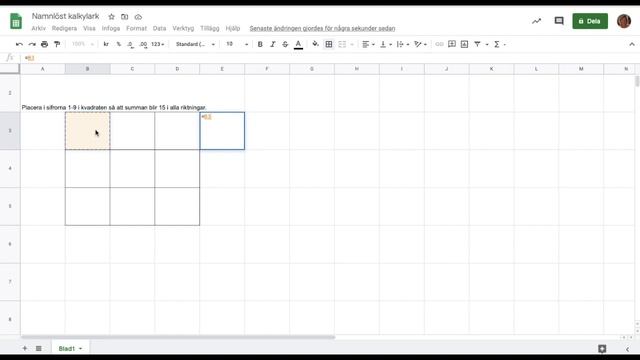
Task: Add a new sheet with plus
Action: click(x=24, y=348)
